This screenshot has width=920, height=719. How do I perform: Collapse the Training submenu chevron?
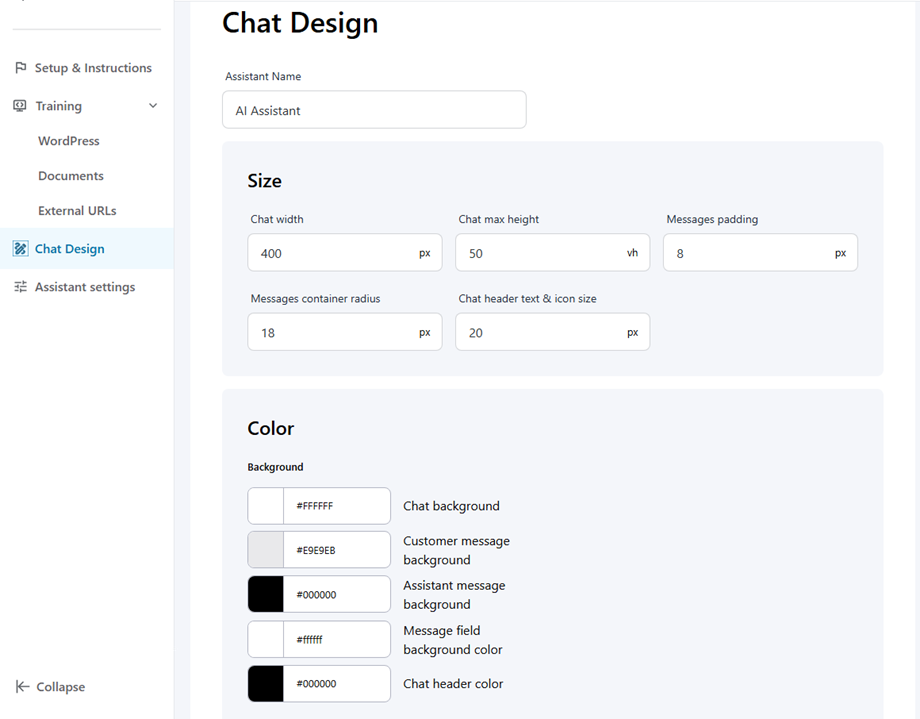tap(153, 106)
